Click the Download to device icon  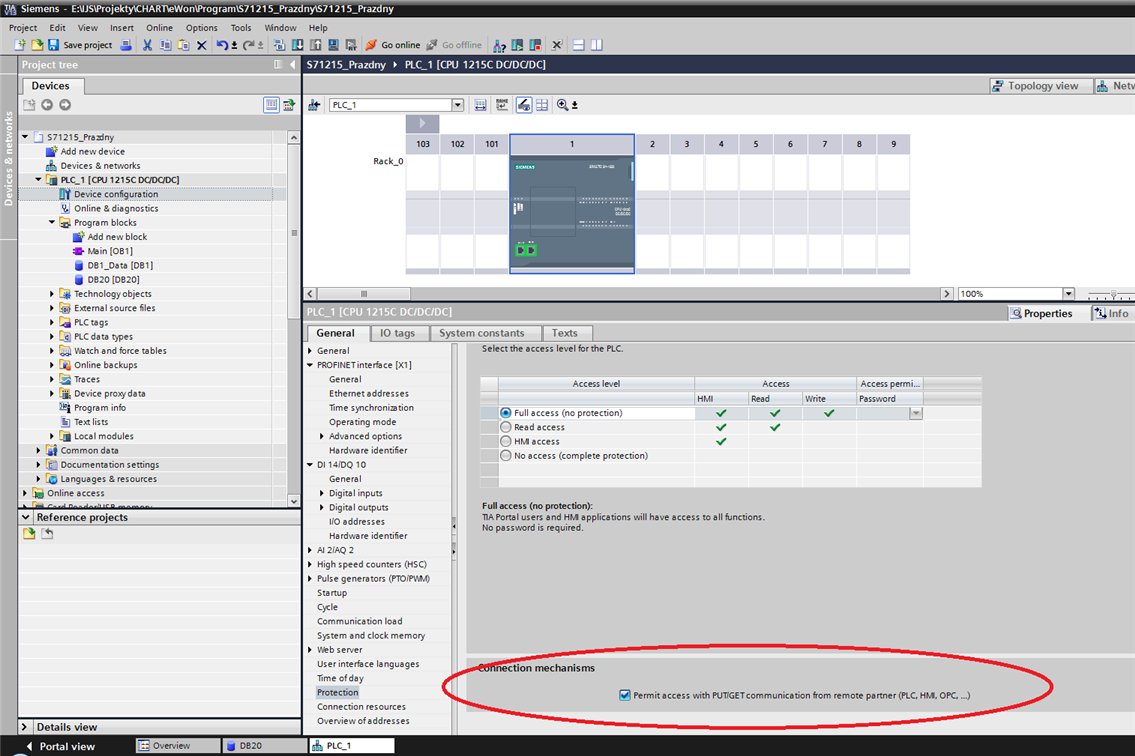pos(298,45)
